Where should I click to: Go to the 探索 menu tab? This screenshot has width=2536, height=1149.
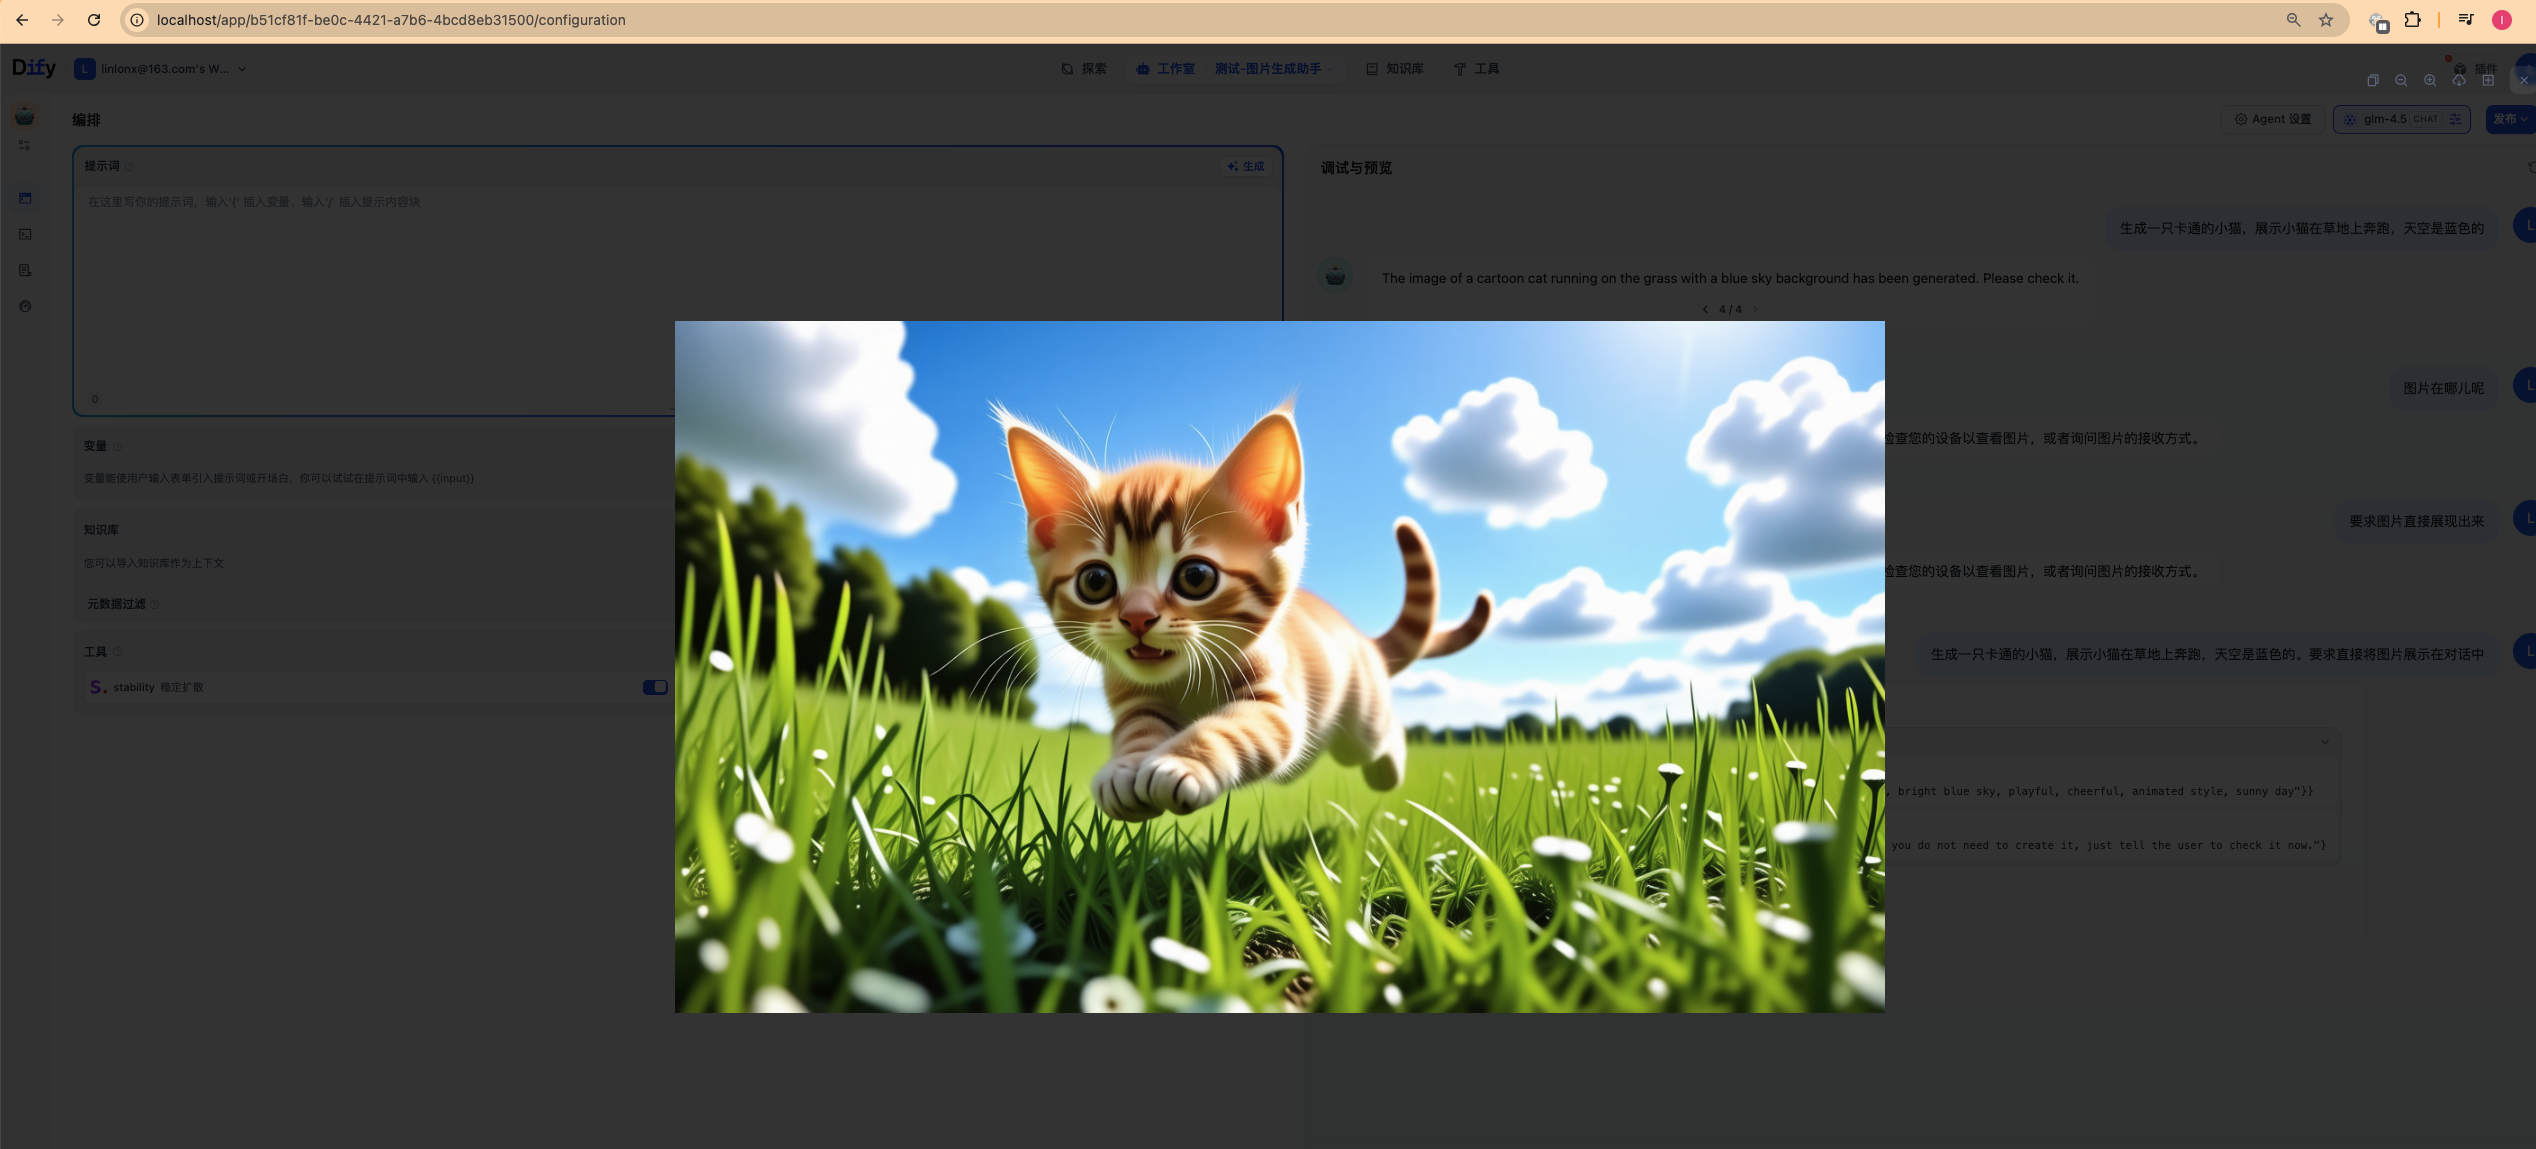[x=1084, y=69]
